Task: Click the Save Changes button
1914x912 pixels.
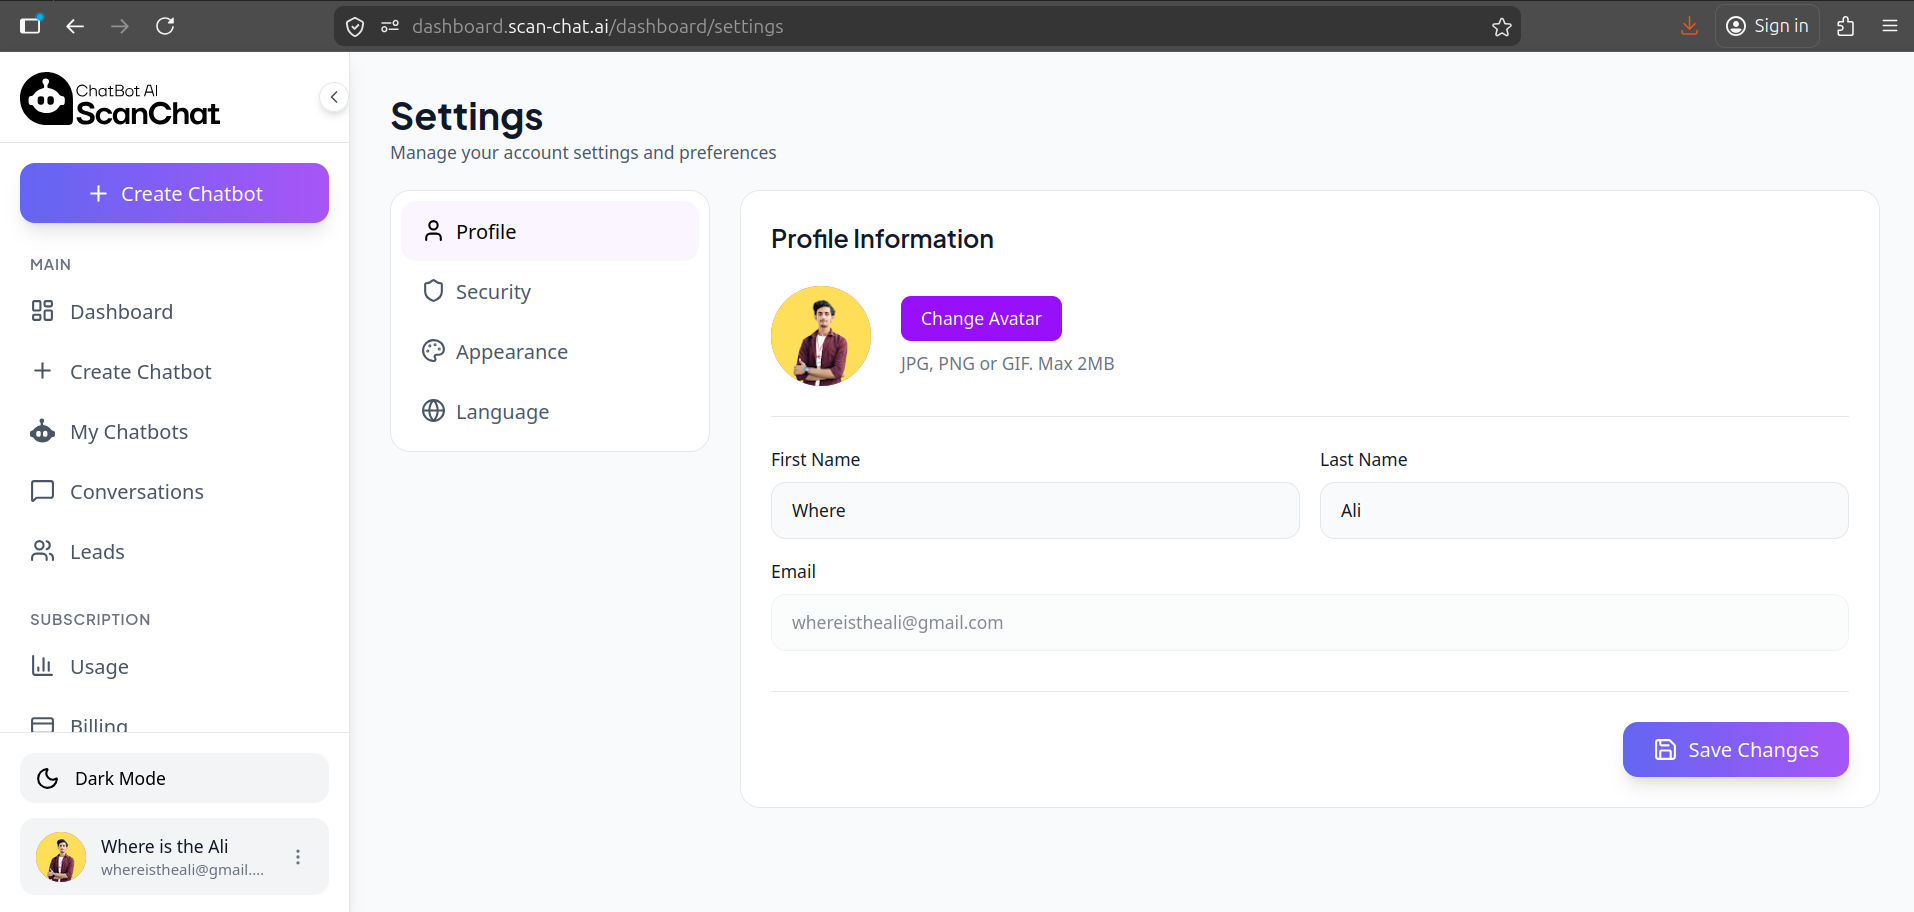Action: (x=1736, y=749)
